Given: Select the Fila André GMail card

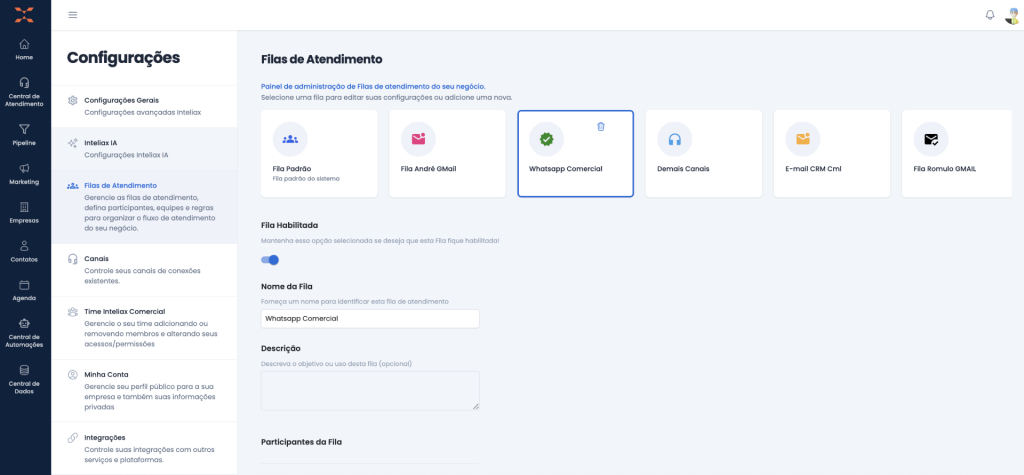Looking at the screenshot, I should point(447,153).
